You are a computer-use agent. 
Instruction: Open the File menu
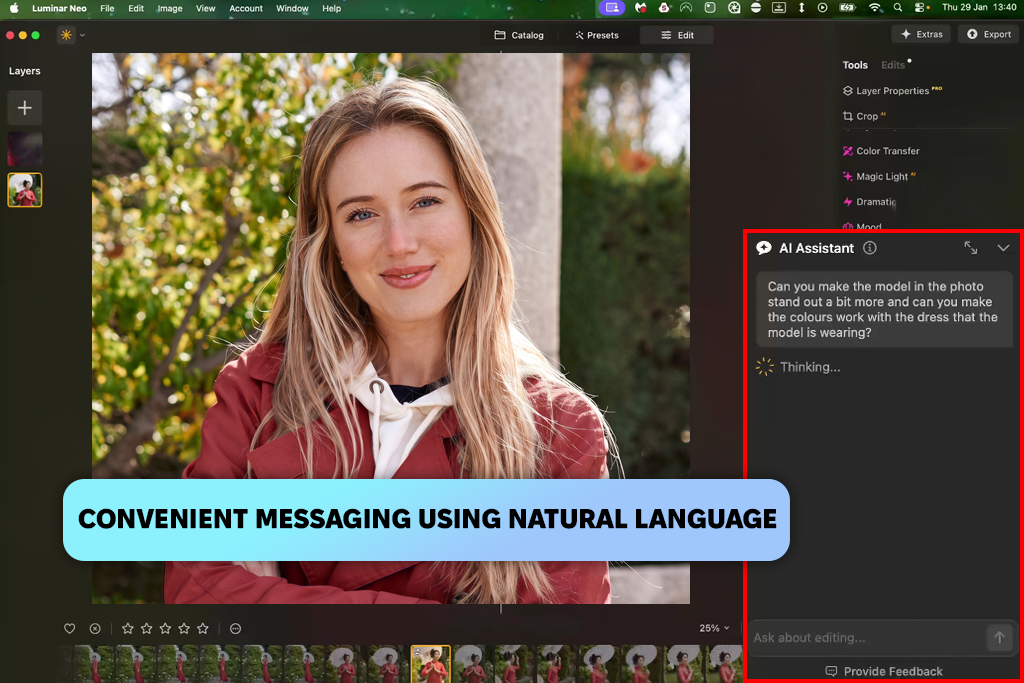click(x=107, y=8)
